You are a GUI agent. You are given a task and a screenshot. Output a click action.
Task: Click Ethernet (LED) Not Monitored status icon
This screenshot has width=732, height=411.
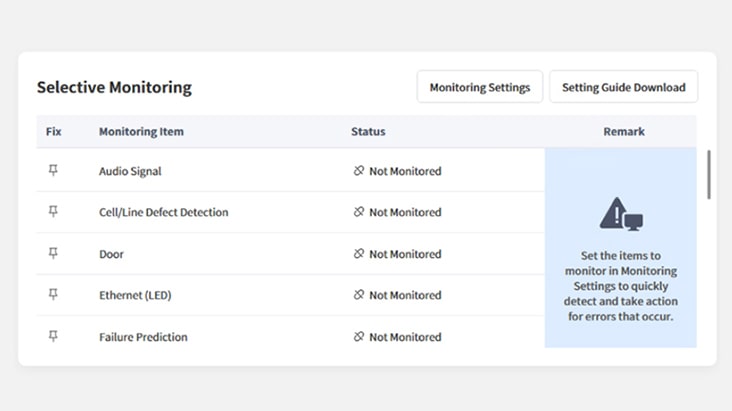click(x=359, y=295)
